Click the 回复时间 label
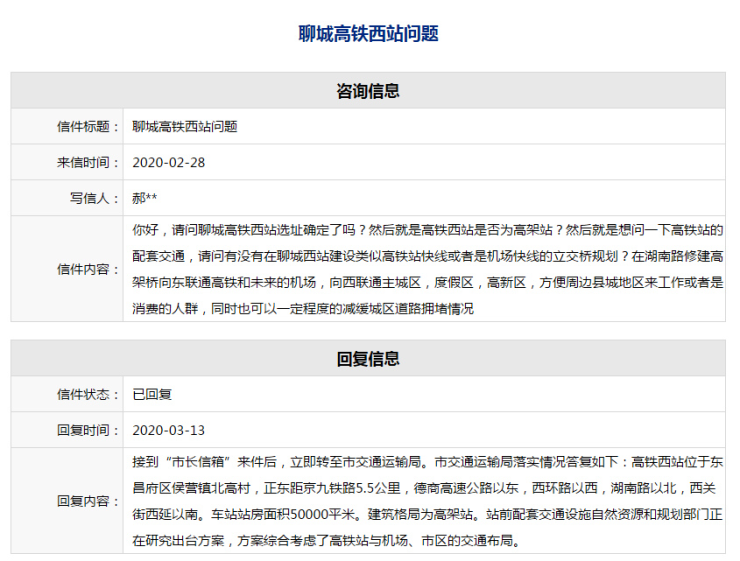 coord(88,430)
